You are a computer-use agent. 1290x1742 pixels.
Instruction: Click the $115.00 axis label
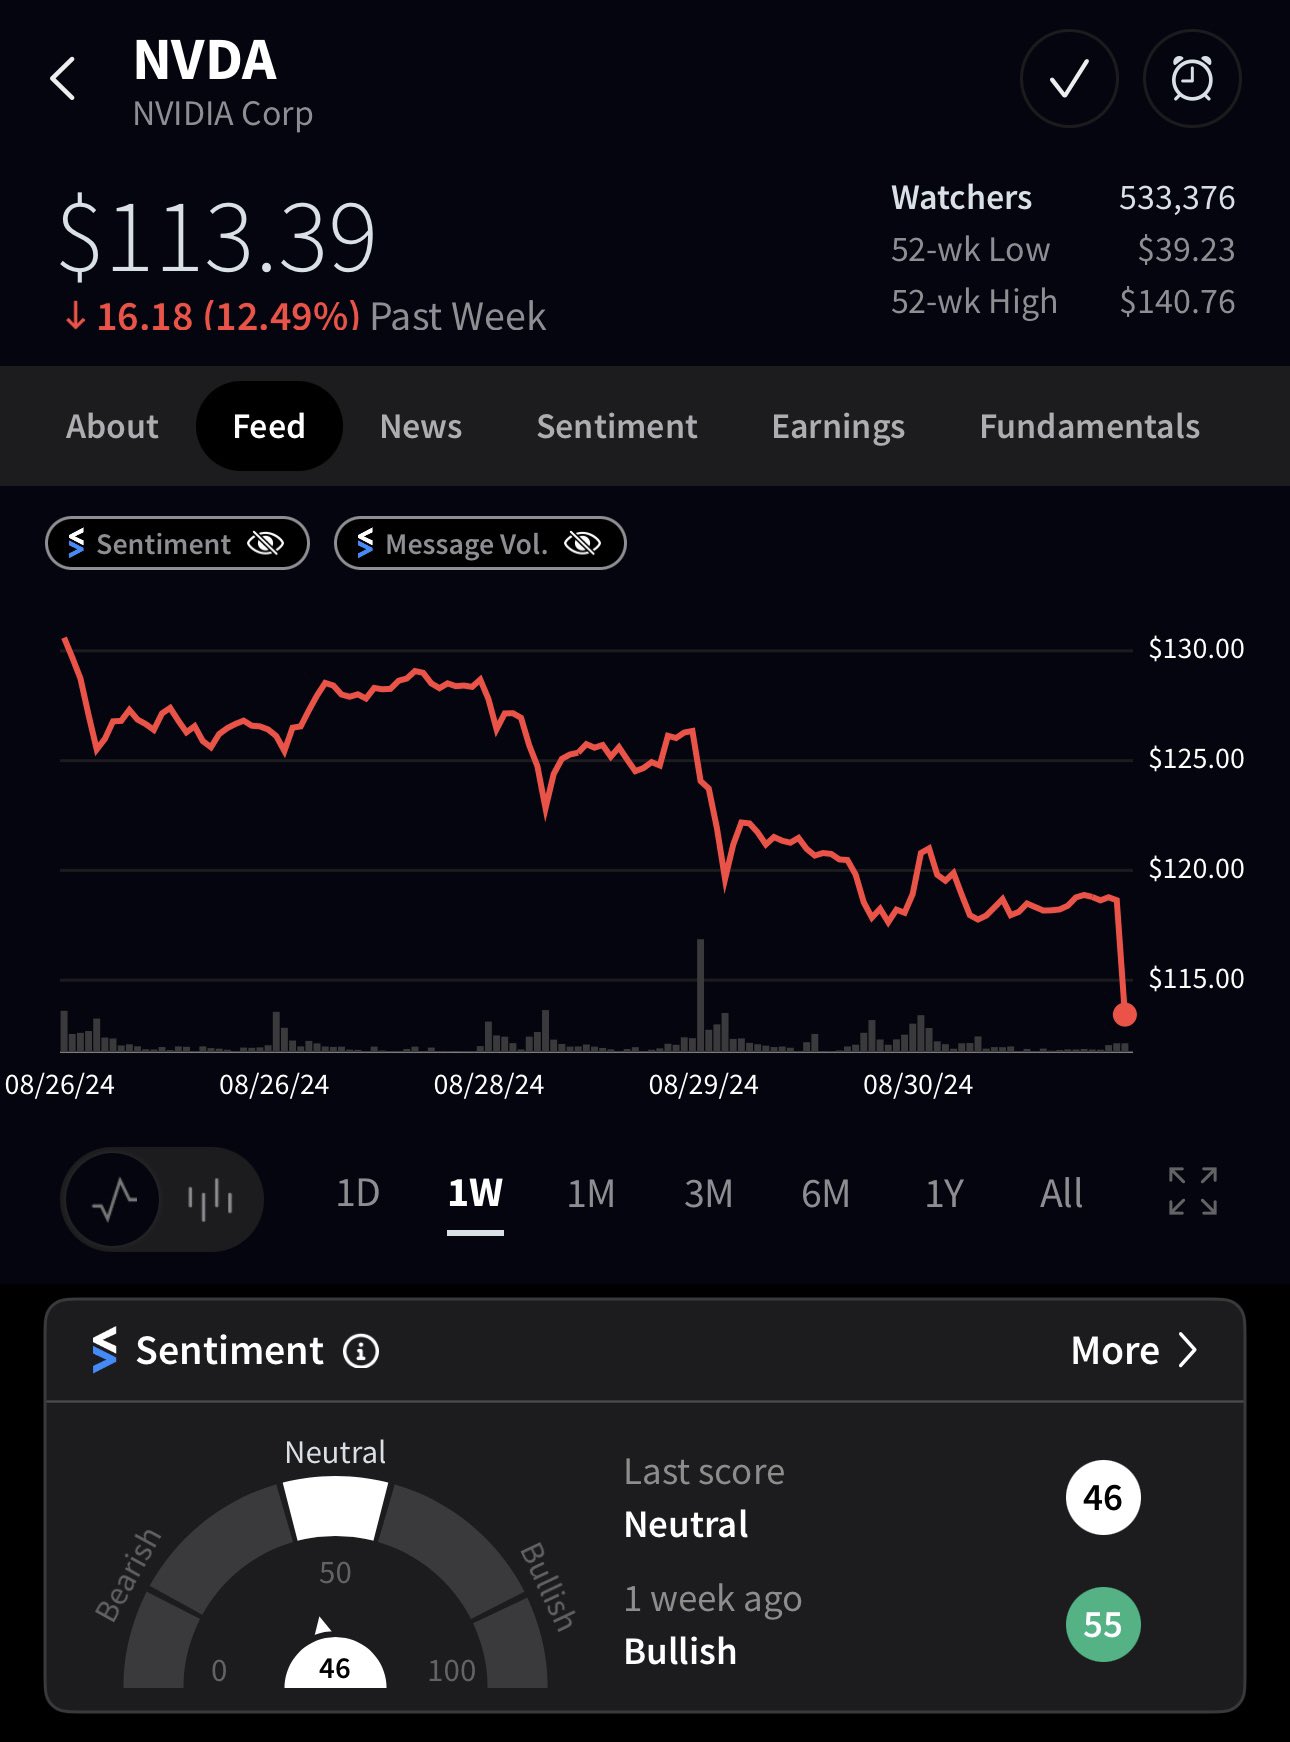1196,979
